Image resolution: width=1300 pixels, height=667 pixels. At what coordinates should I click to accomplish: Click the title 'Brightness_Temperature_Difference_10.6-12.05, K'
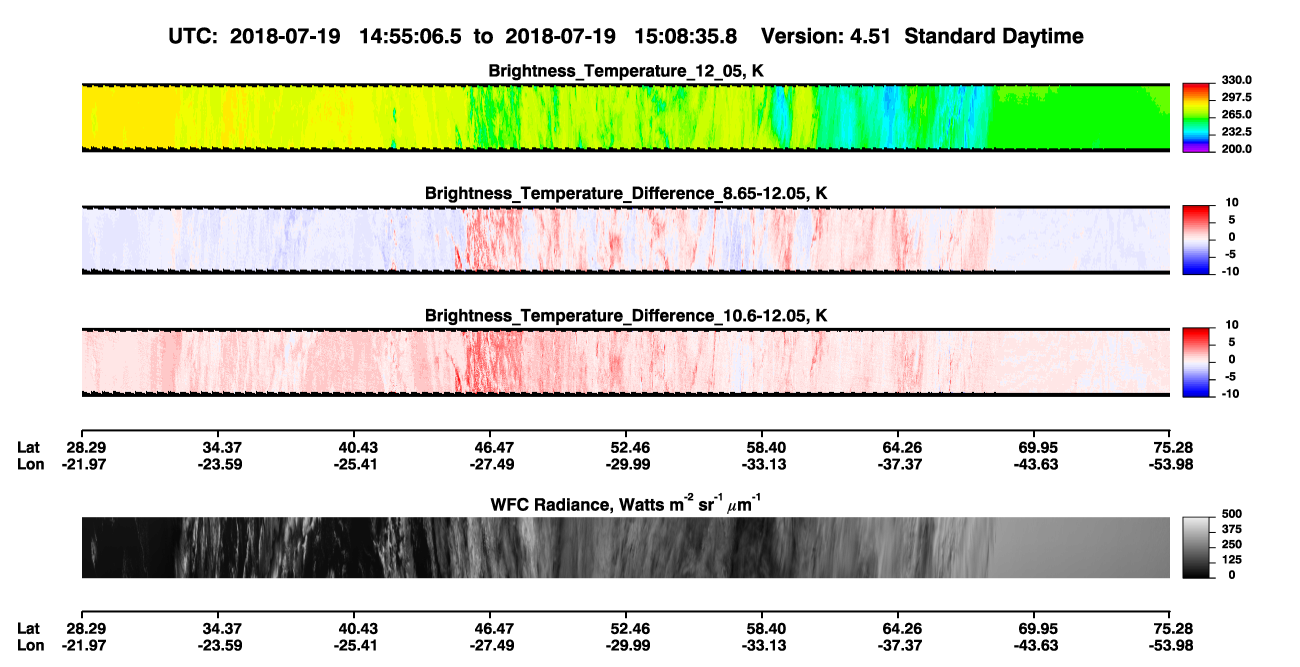pyautogui.click(x=625, y=316)
